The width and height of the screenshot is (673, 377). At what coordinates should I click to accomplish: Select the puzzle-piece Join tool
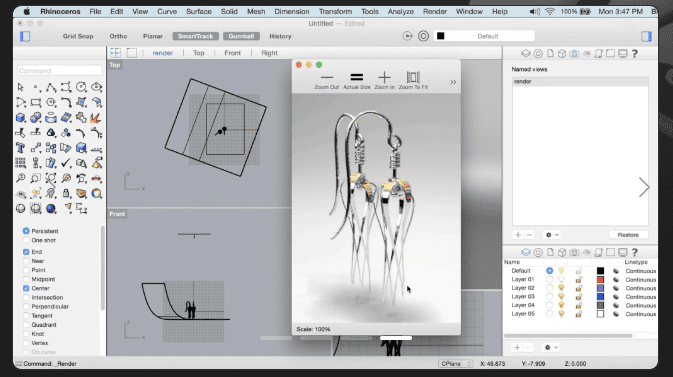pos(81,118)
